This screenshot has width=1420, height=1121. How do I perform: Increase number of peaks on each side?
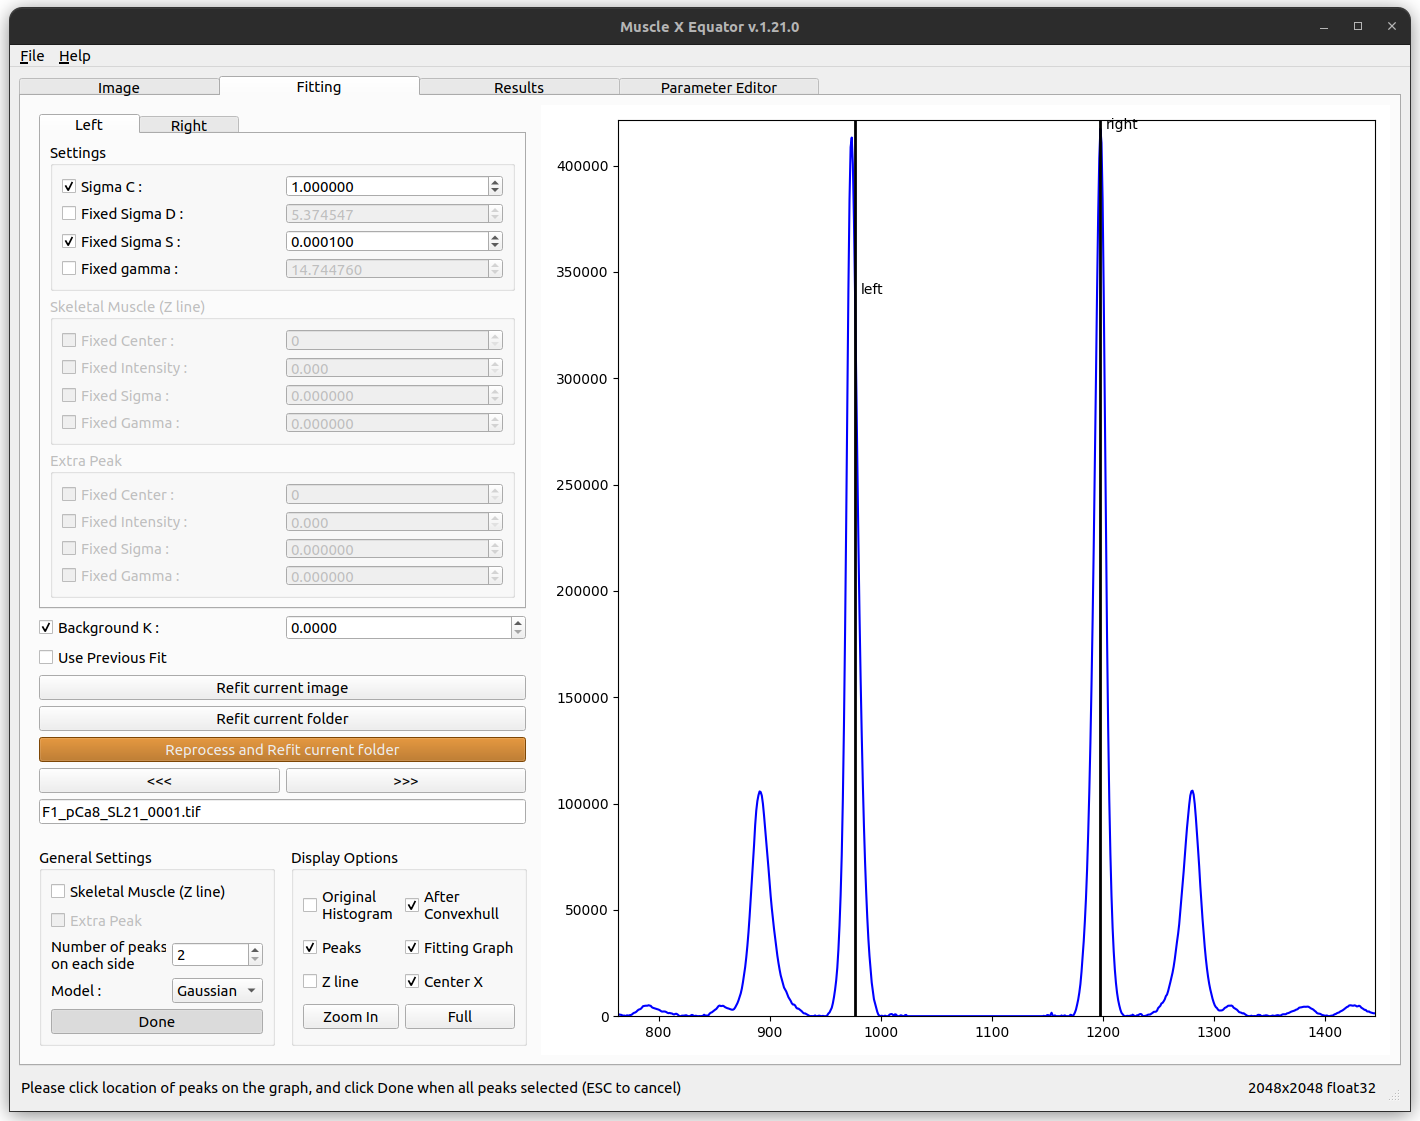(x=255, y=950)
